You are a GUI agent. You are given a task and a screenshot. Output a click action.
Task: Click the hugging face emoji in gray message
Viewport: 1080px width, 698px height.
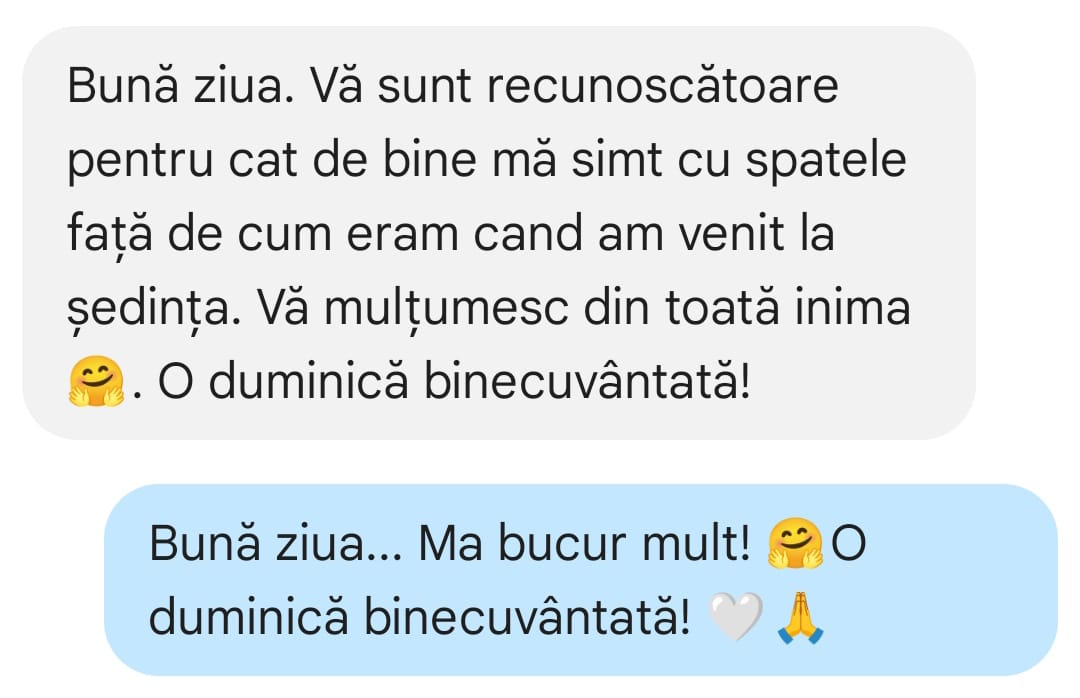[96, 381]
